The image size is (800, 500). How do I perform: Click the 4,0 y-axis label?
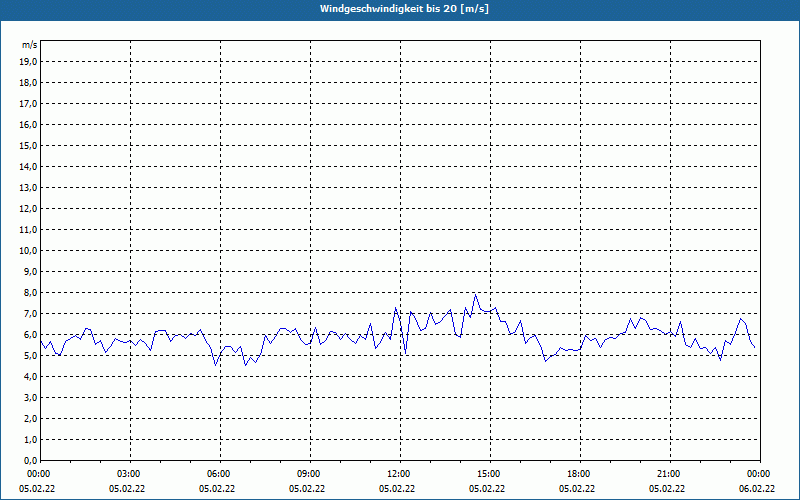[31, 377]
